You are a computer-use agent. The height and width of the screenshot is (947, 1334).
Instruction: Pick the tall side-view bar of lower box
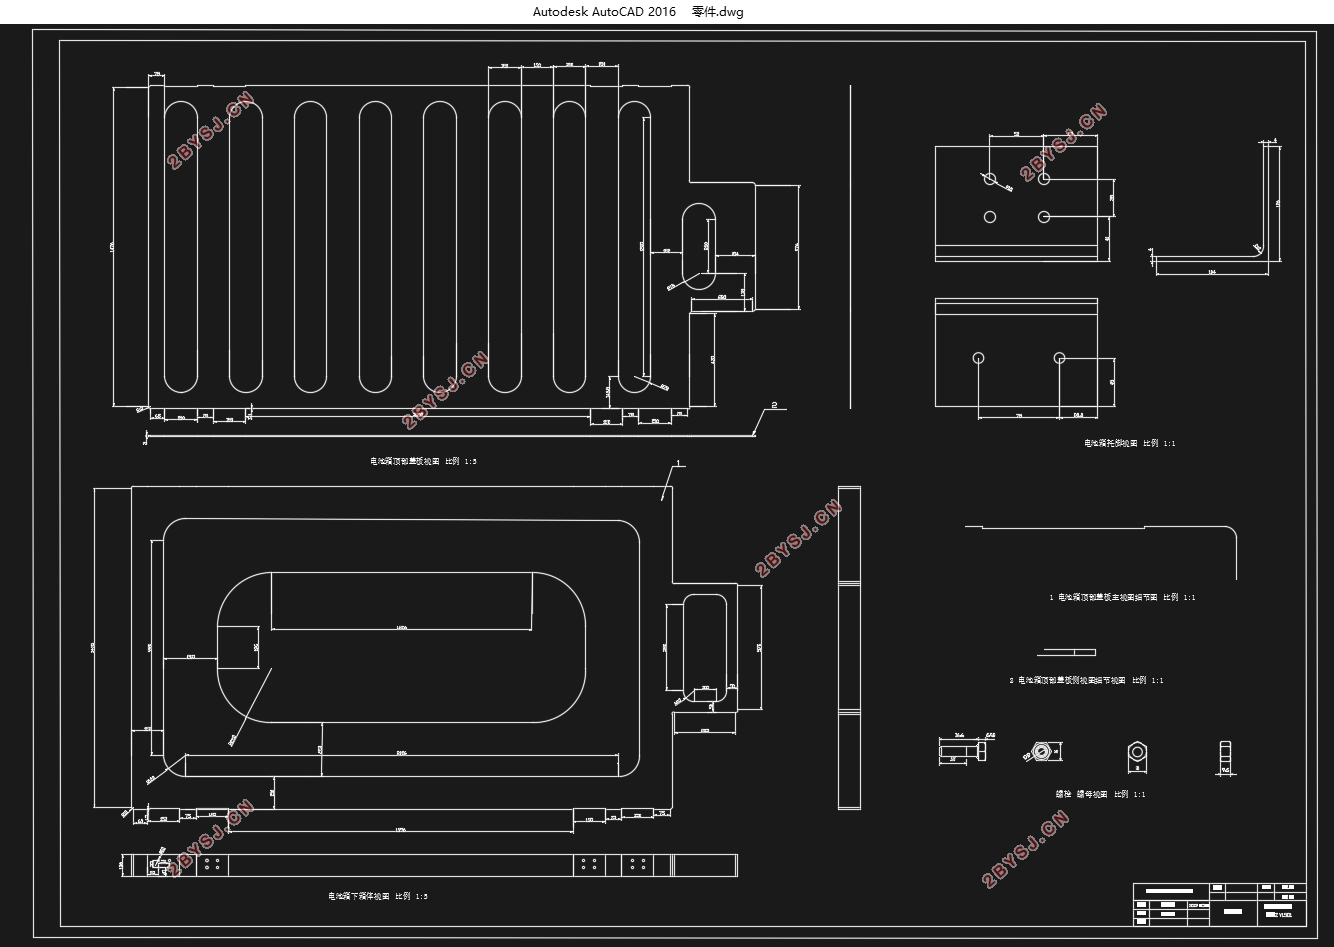849,648
